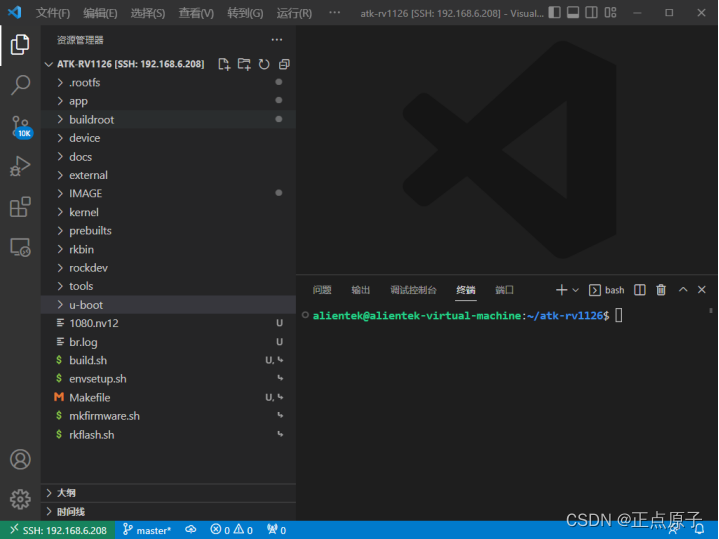This screenshot has width=719, height=539.
Task: Open the Extensions view
Action: pyautogui.click(x=20, y=207)
